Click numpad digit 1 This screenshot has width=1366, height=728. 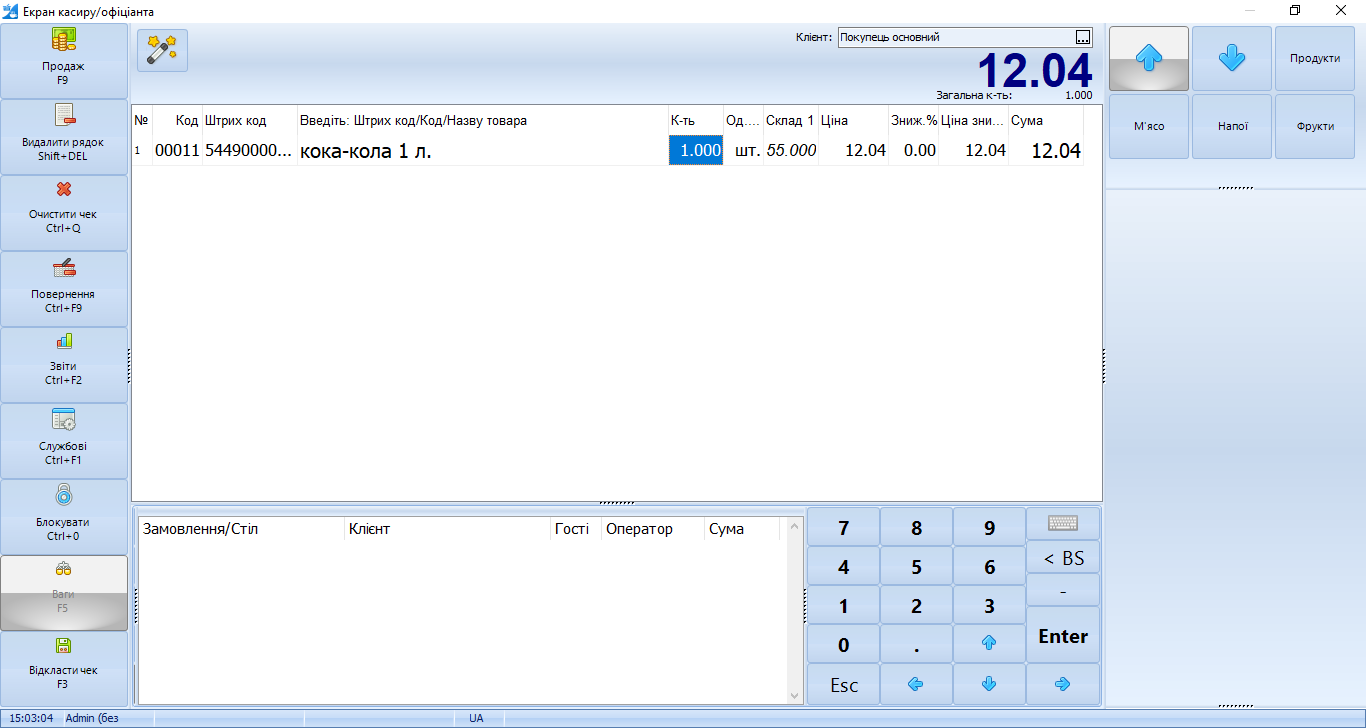(x=843, y=606)
